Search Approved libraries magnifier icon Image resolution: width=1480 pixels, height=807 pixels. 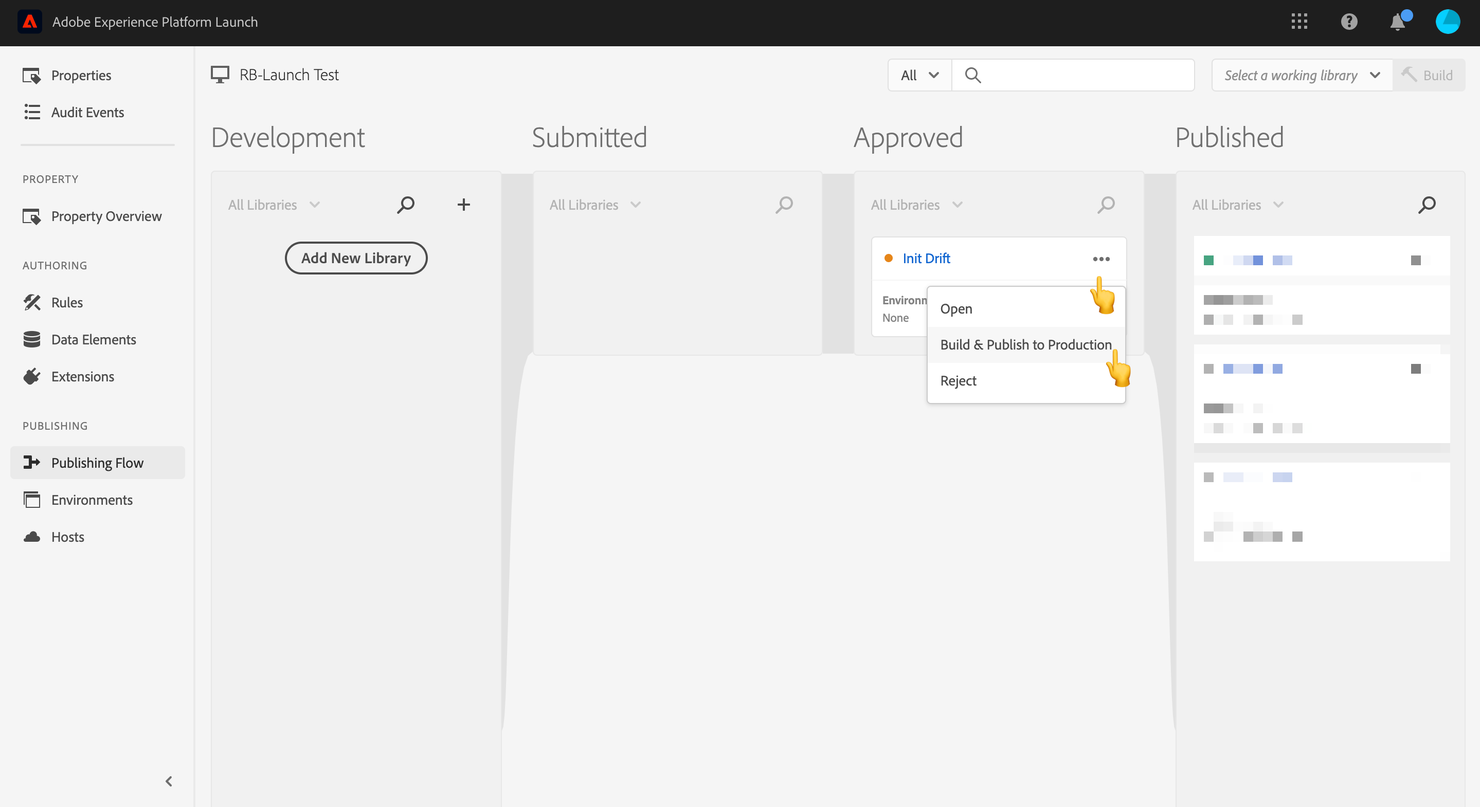click(1106, 205)
